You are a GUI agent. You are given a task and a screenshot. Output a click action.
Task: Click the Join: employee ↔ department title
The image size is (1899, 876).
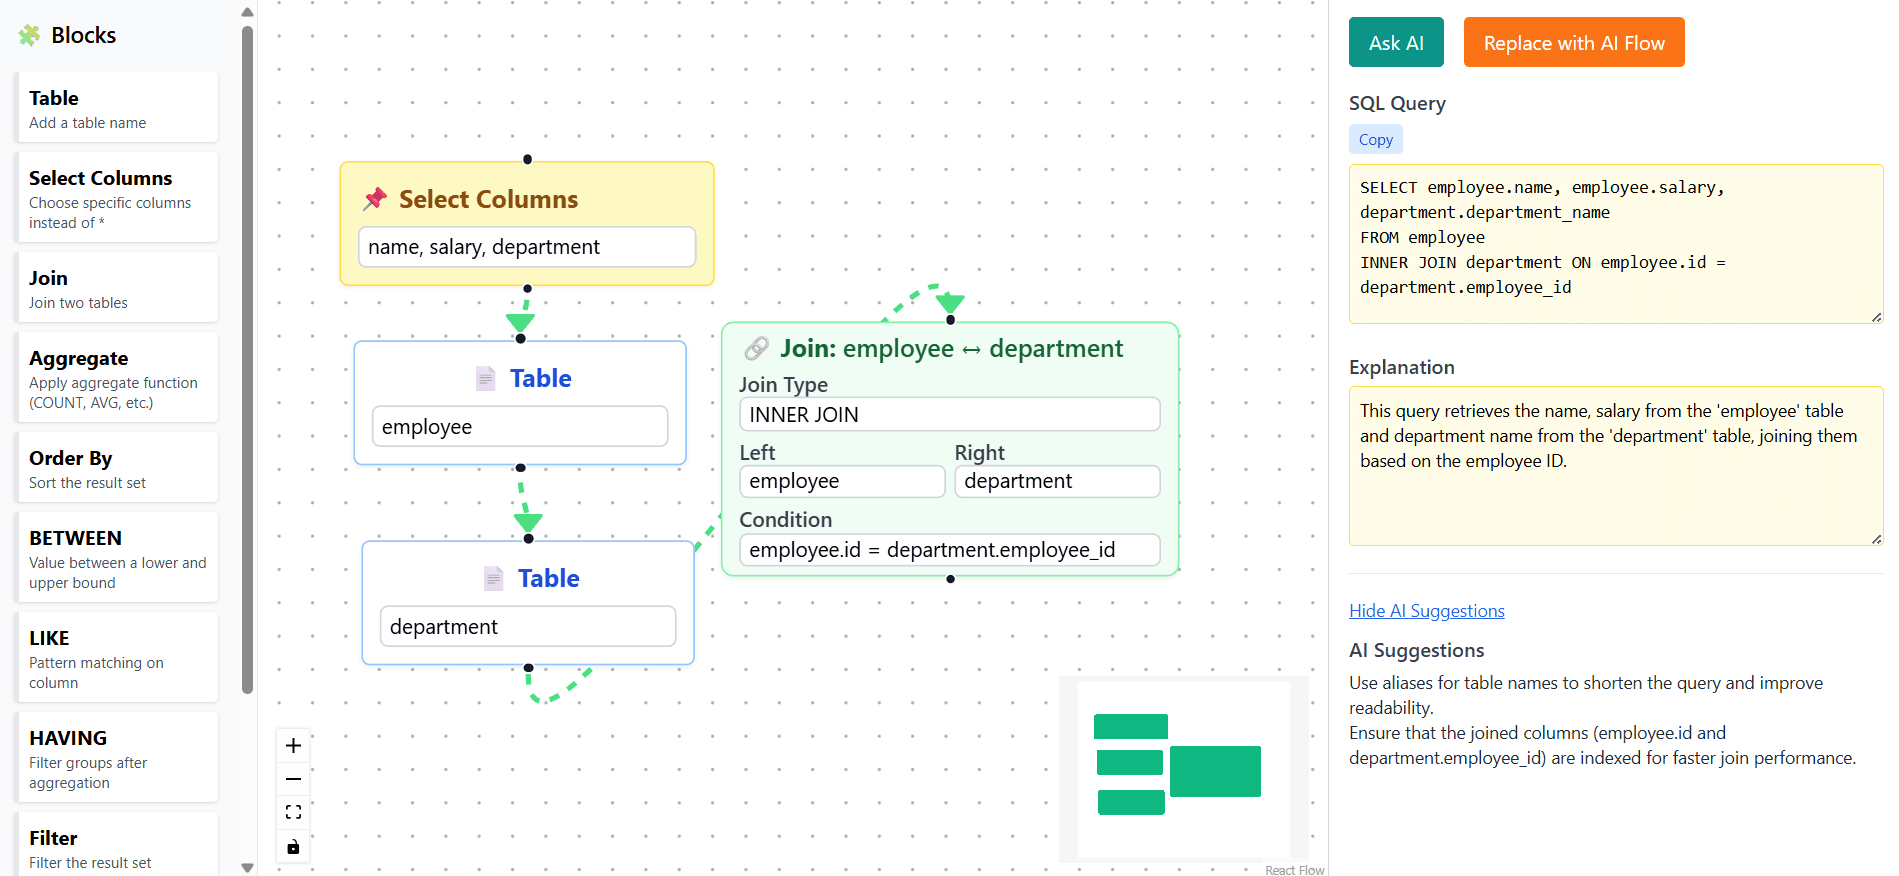click(x=951, y=348)
